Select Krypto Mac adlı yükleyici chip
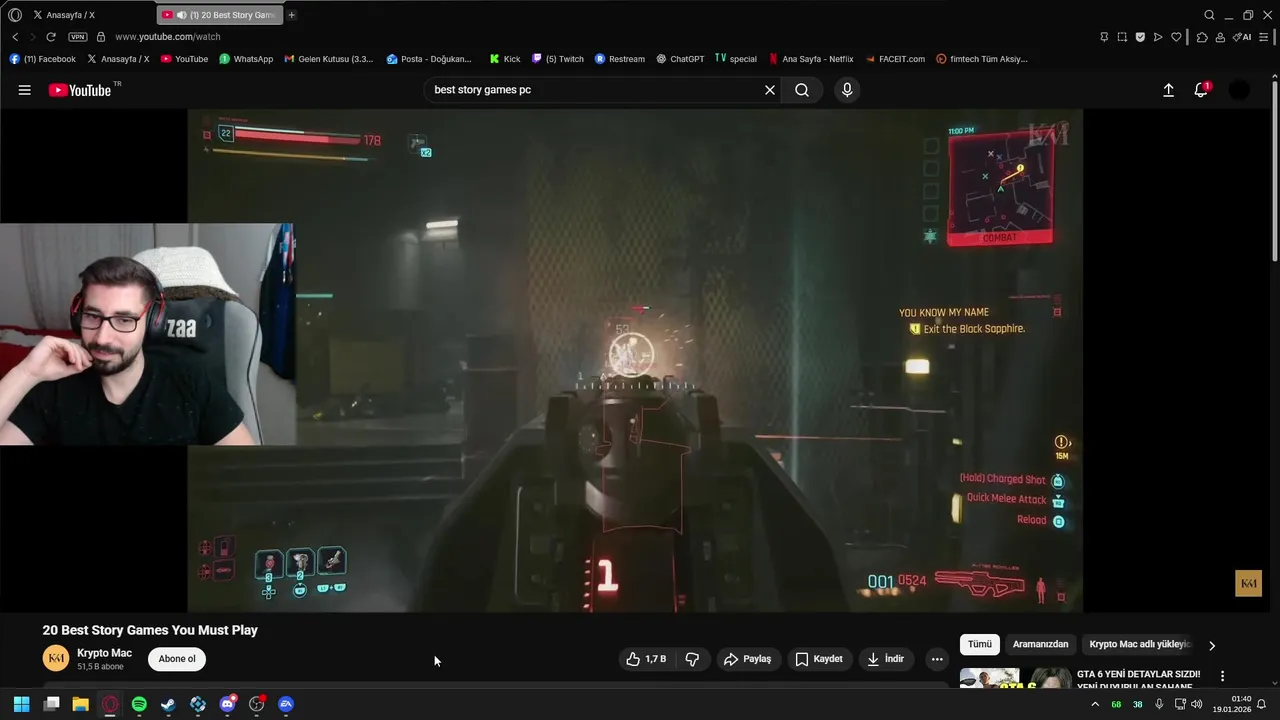The width and height of the screenshot is (1280, 720). (x=1140, y=645)
